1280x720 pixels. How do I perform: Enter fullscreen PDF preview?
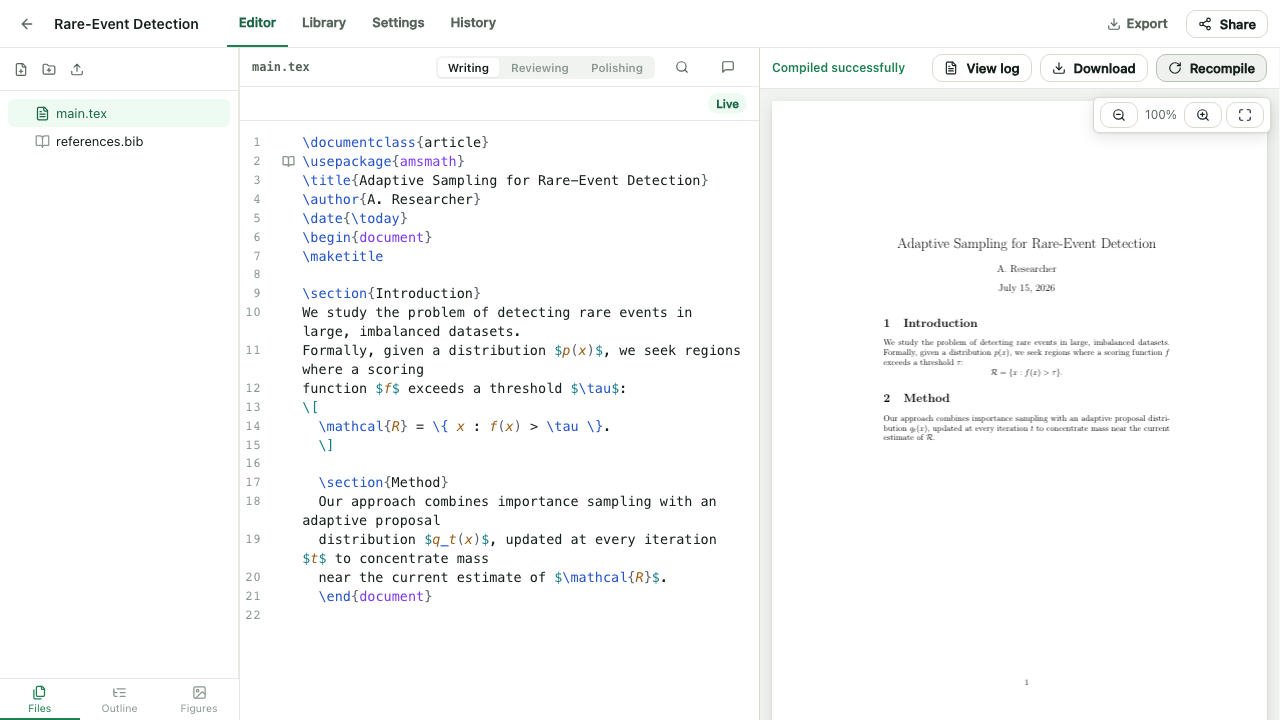coord(1245,115)
